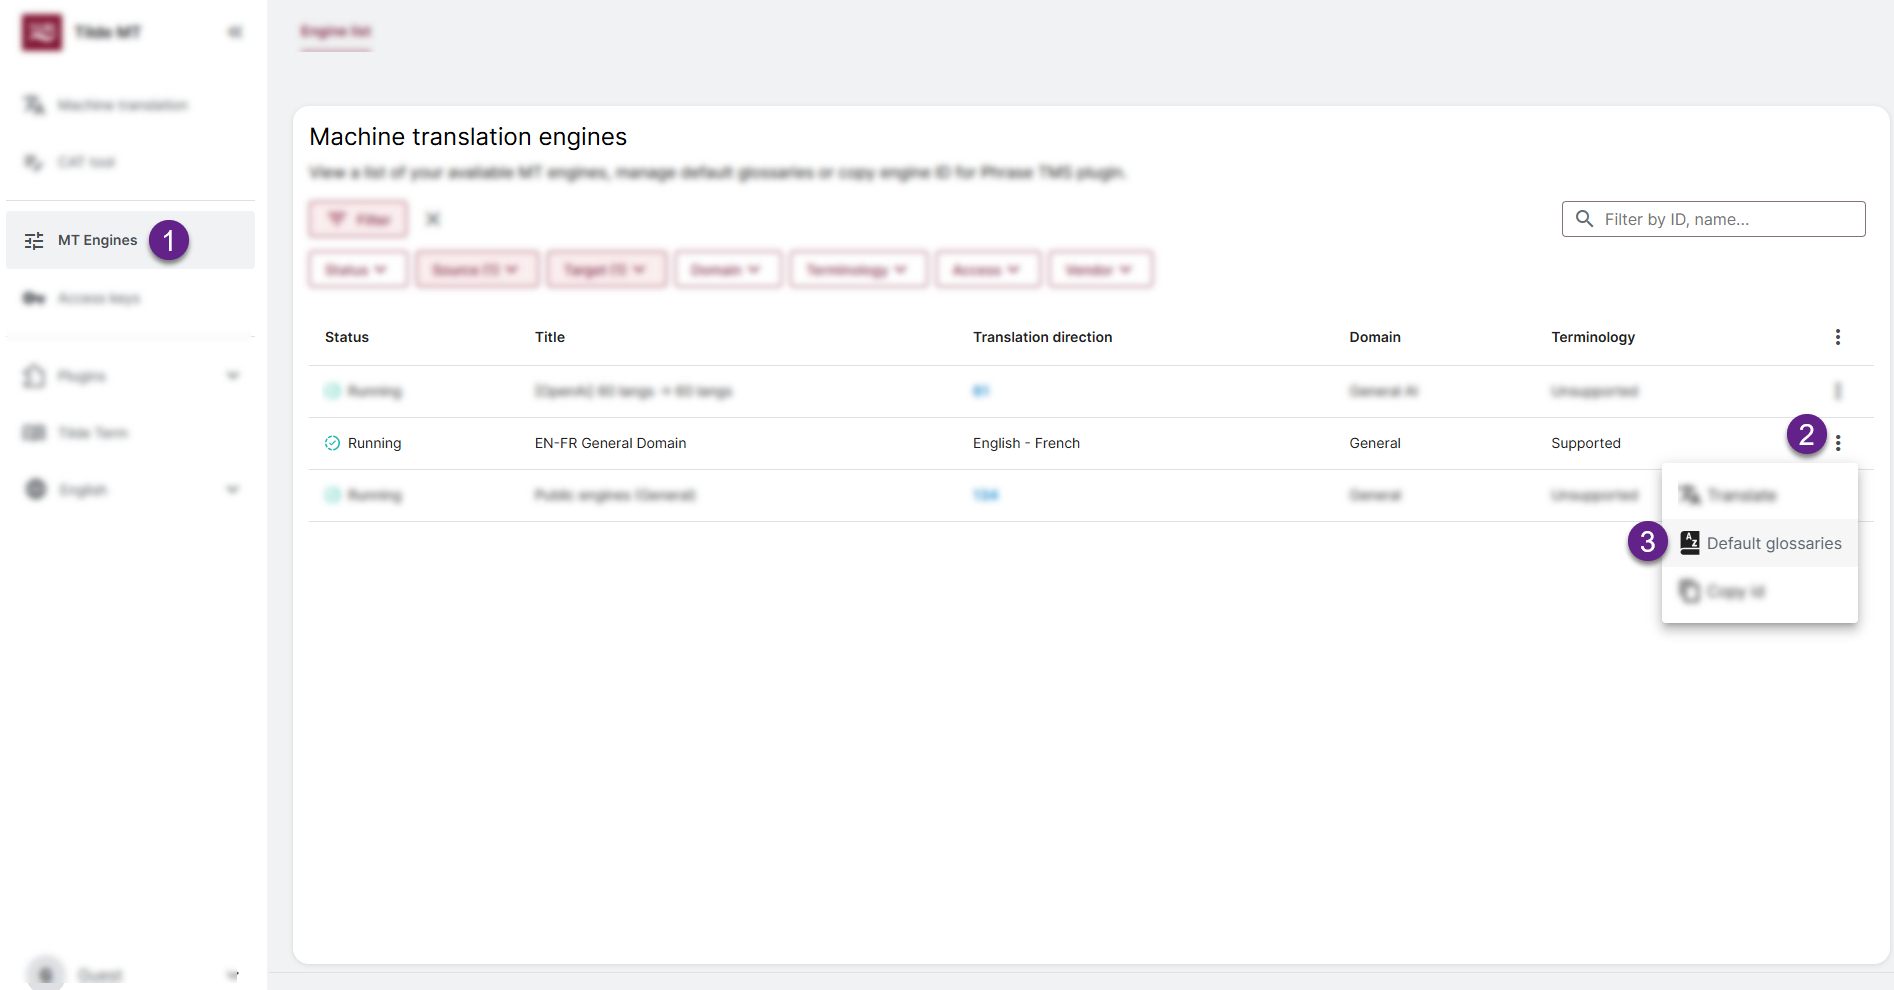The image size is (1894, 990).
Task: Click the Filter by ID, name input field
Action: click(1713, 219)
